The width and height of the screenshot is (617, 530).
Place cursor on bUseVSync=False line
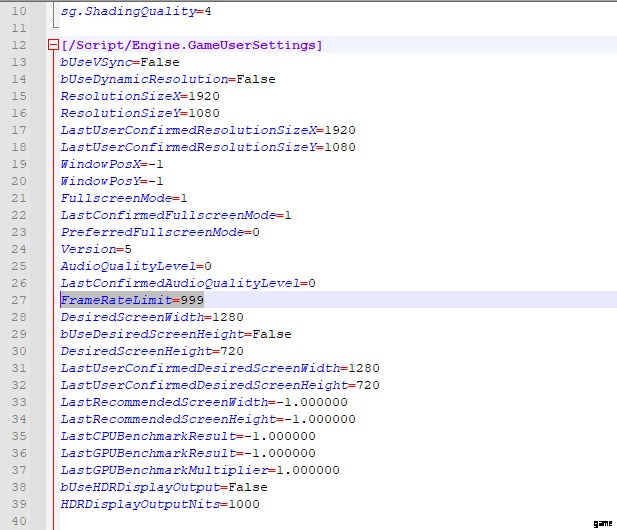(x=120, y=62)
